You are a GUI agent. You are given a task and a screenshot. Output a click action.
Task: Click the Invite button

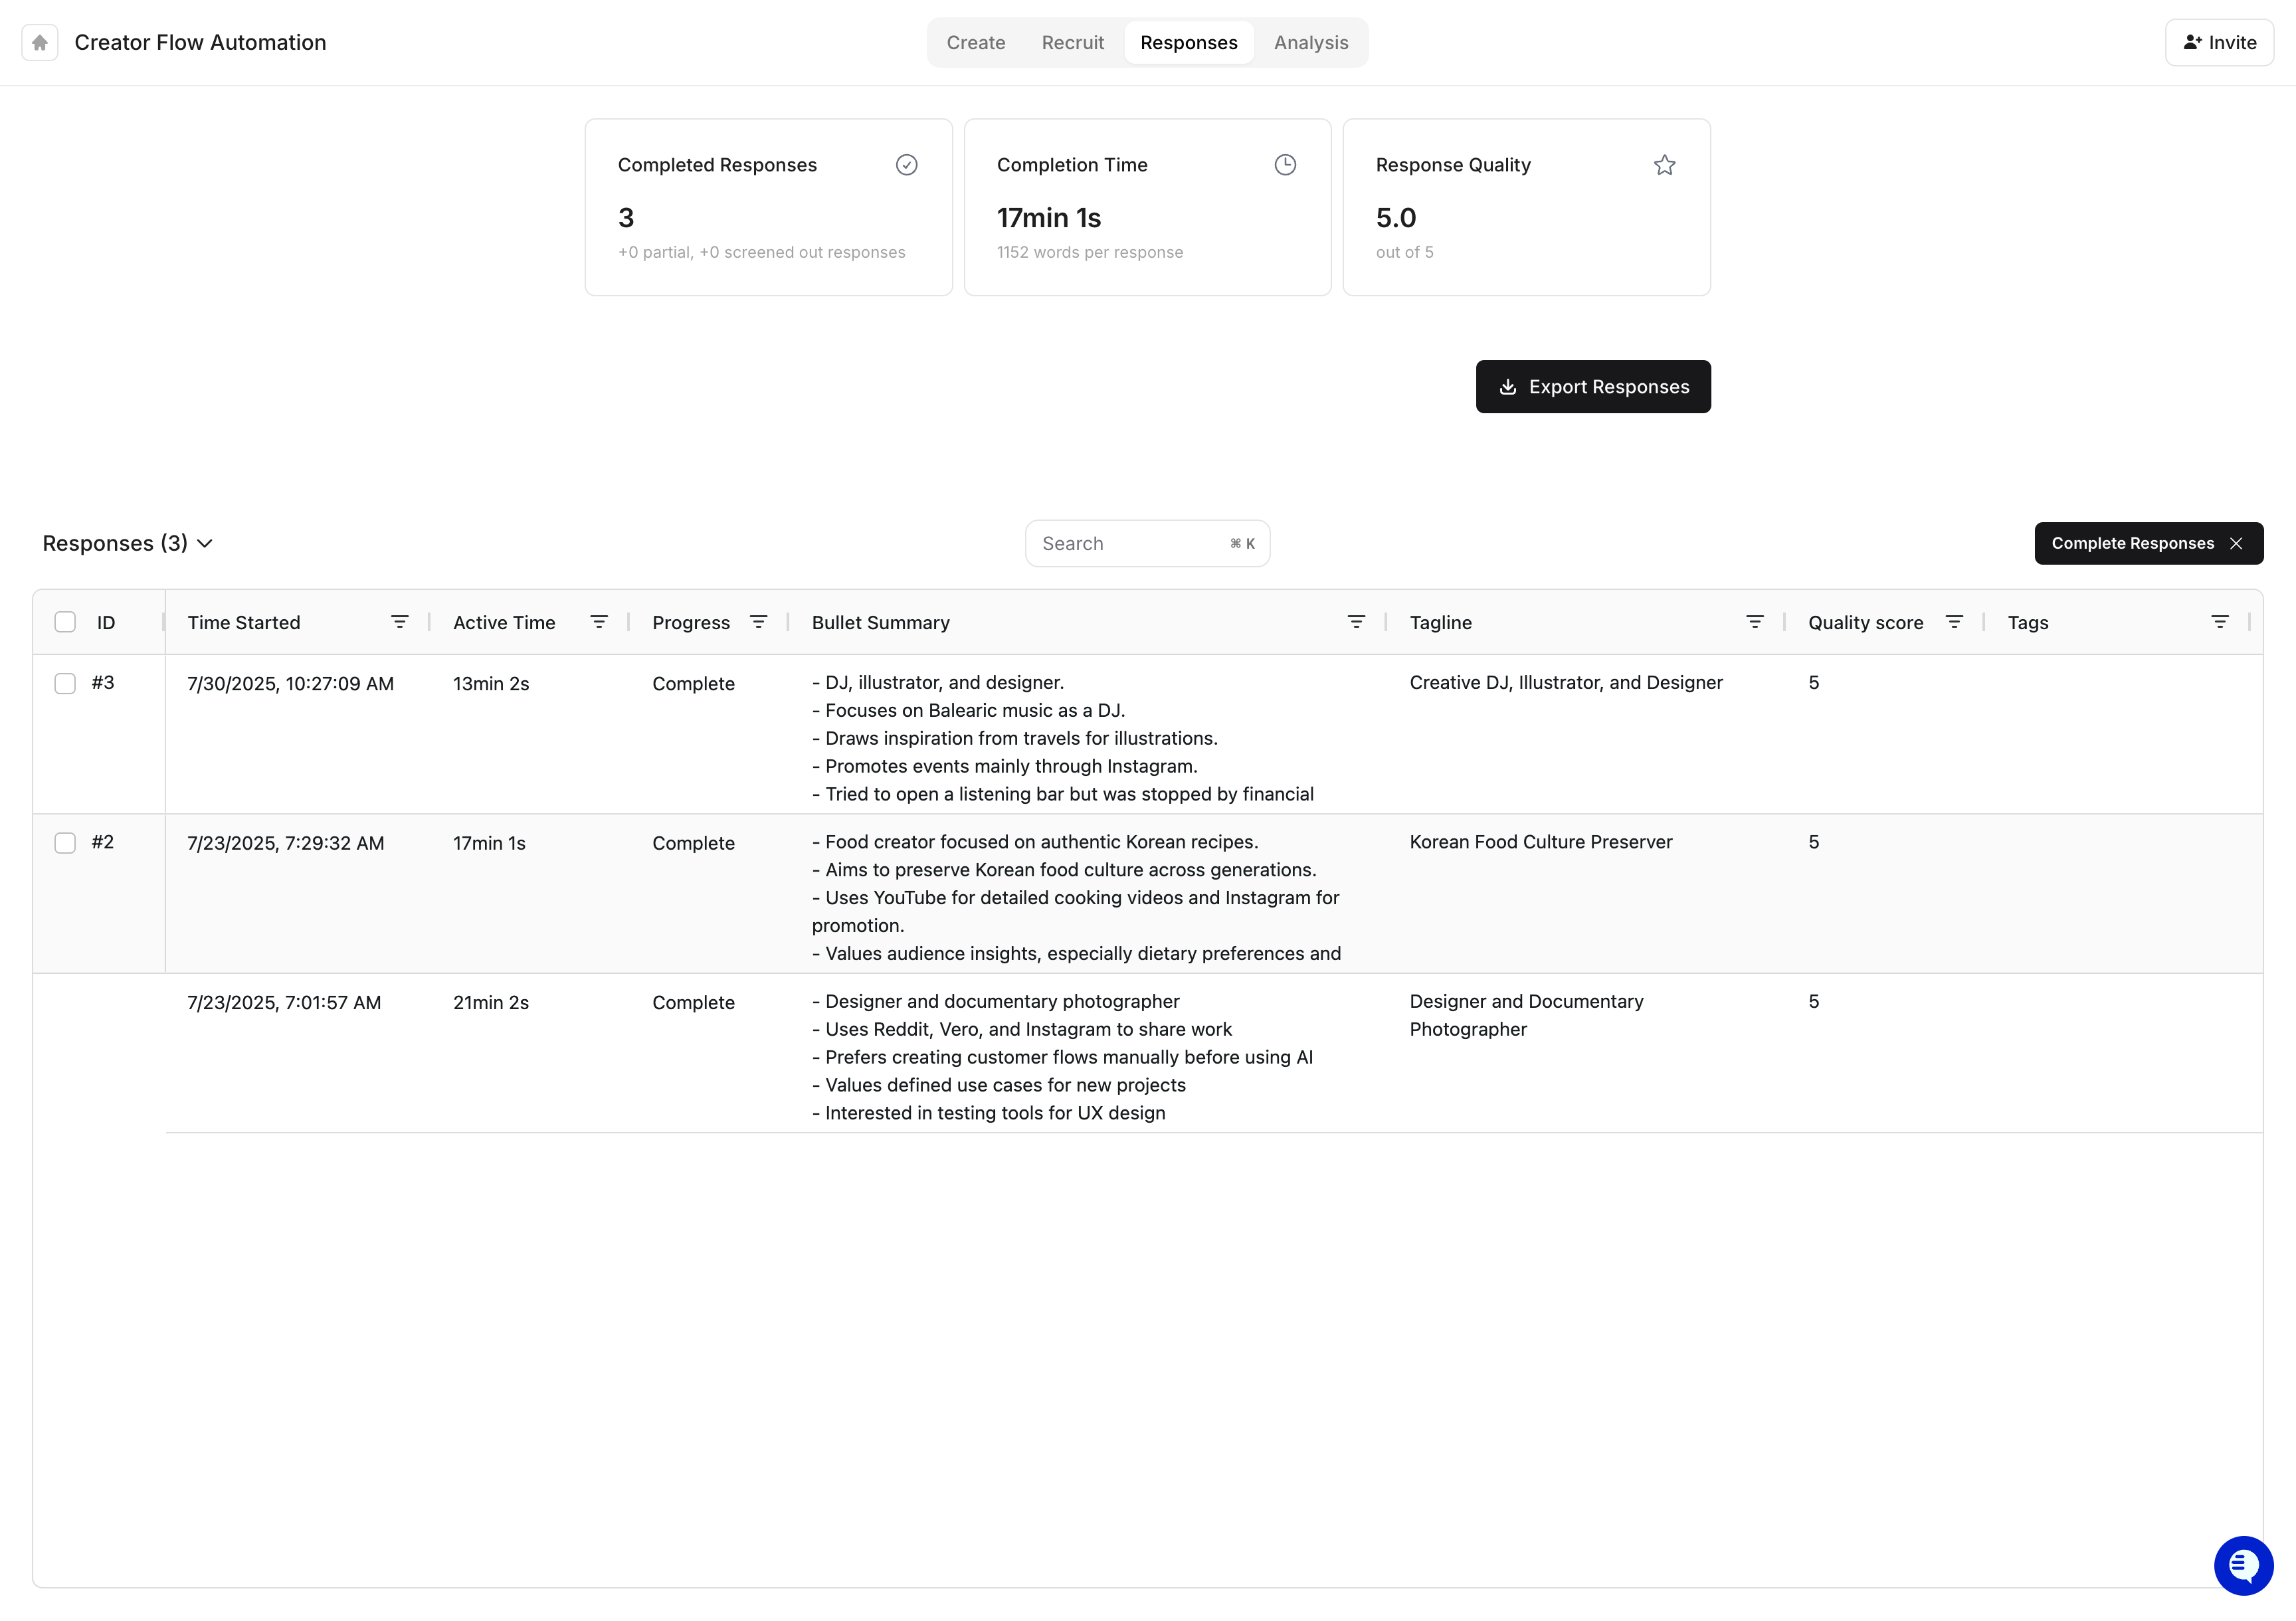(x=2219, y=43)
